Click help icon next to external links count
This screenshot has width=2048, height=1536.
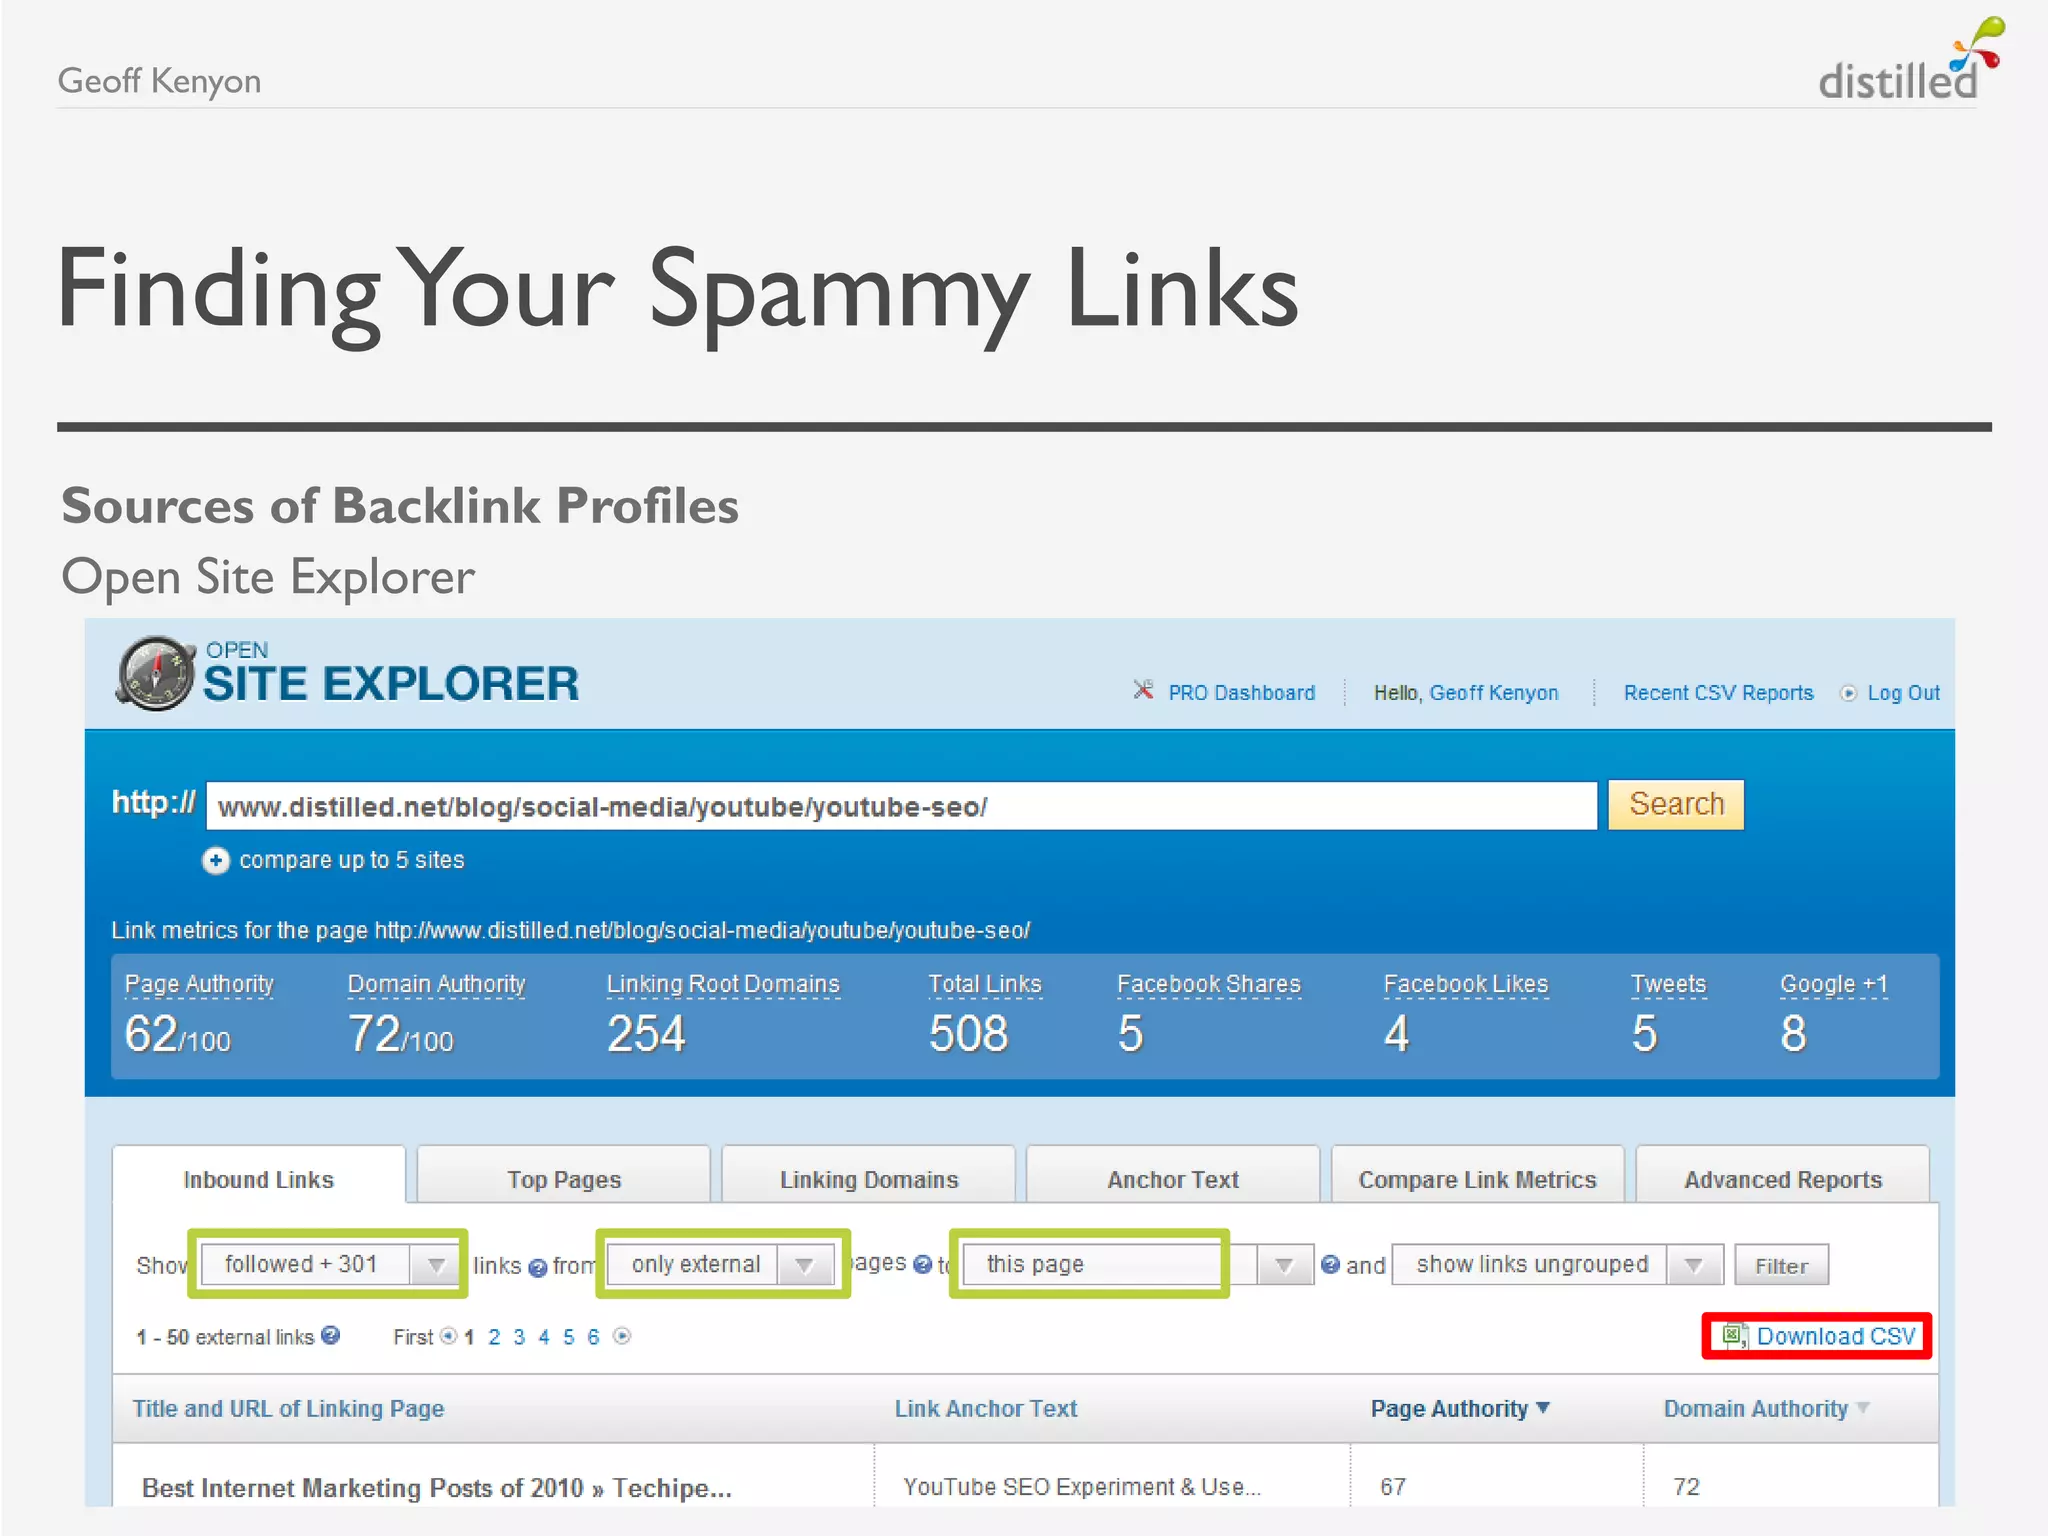331,1335
